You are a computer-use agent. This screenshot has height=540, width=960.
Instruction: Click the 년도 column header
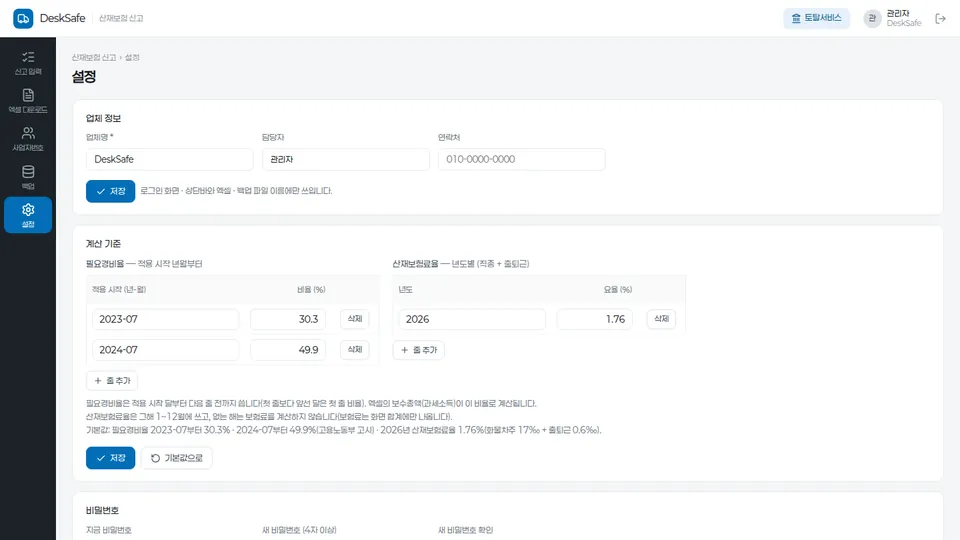tap(405, 290)
